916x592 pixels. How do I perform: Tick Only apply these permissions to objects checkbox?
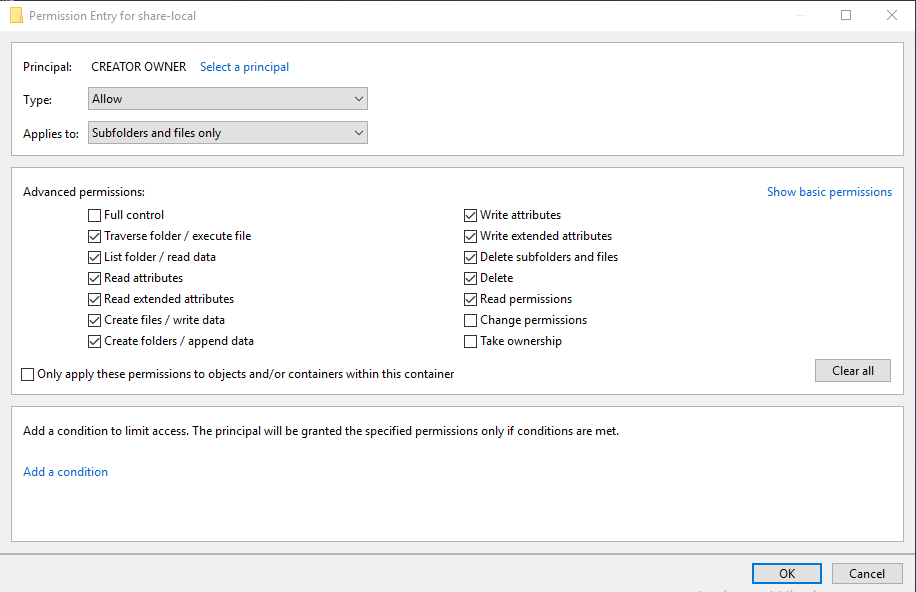point(28,374)
